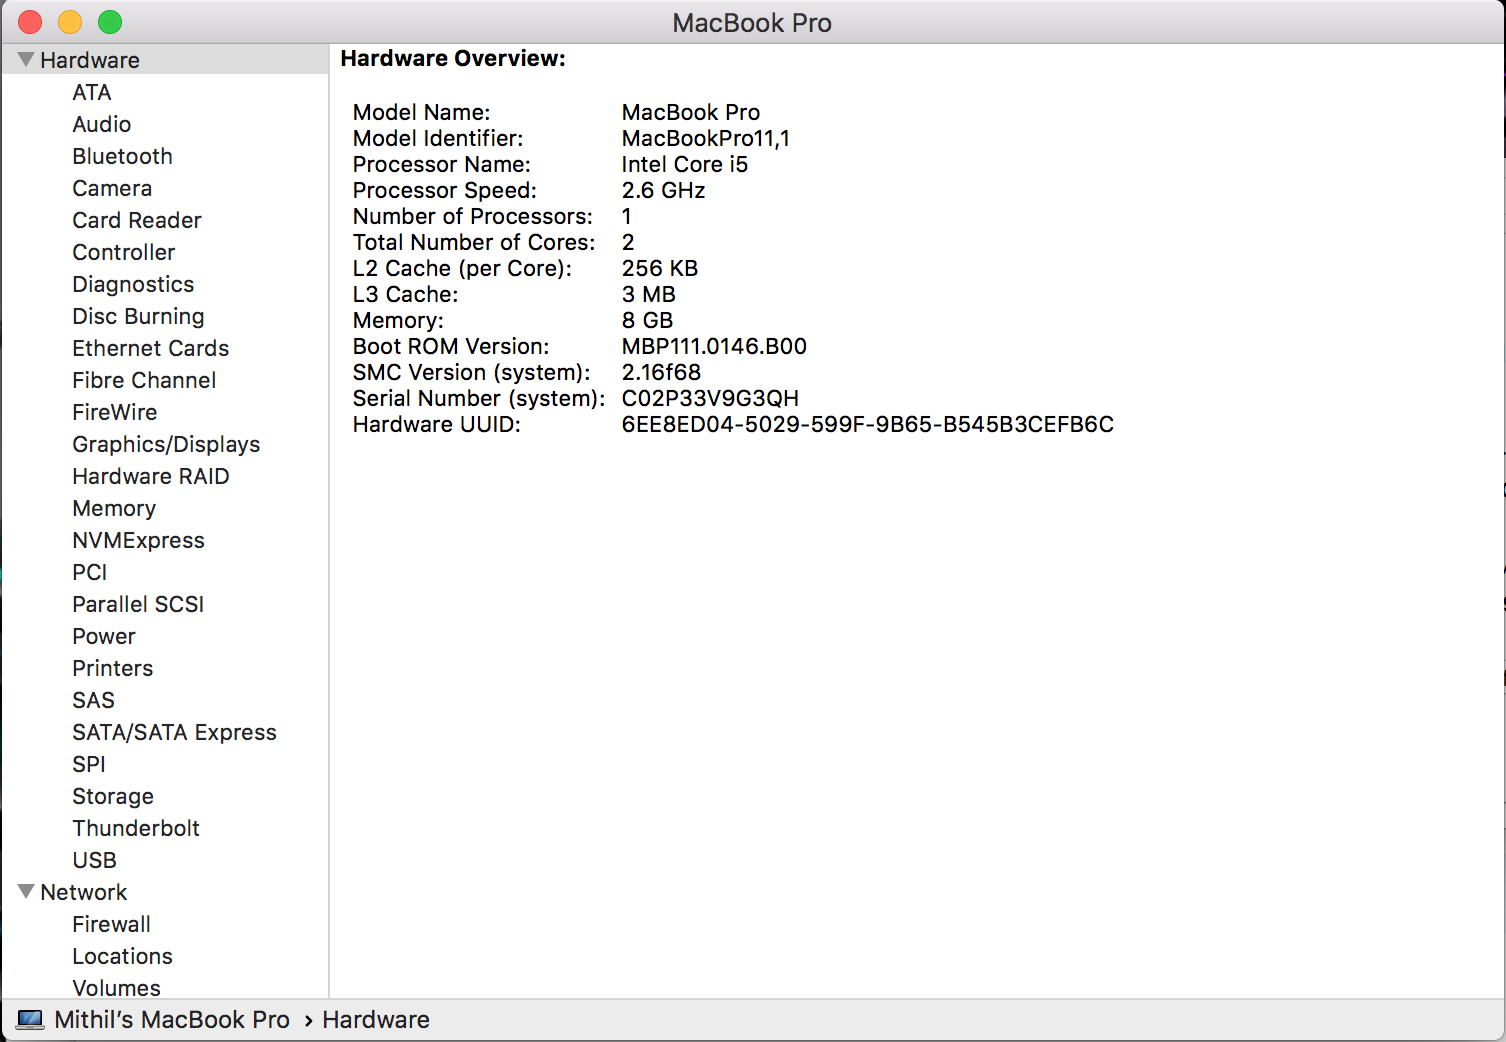The width and height of the screenshot is (1506, 1042).
Task: Select Disc Burning in the sidebar
Action: click(x=138, y=316)
